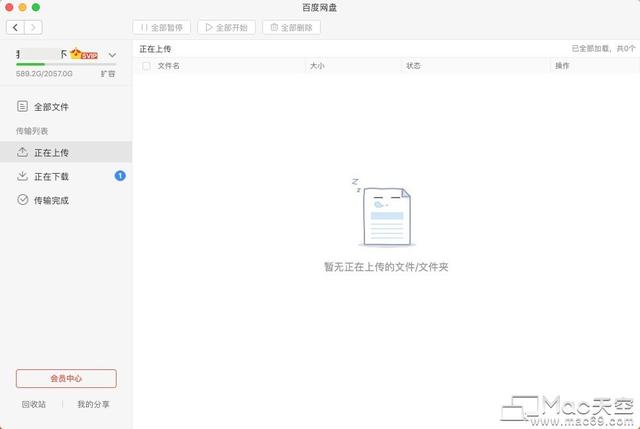Click the upload icon beside 正在上传
This screenshot has height=429, width=640.
pos(22,152)
